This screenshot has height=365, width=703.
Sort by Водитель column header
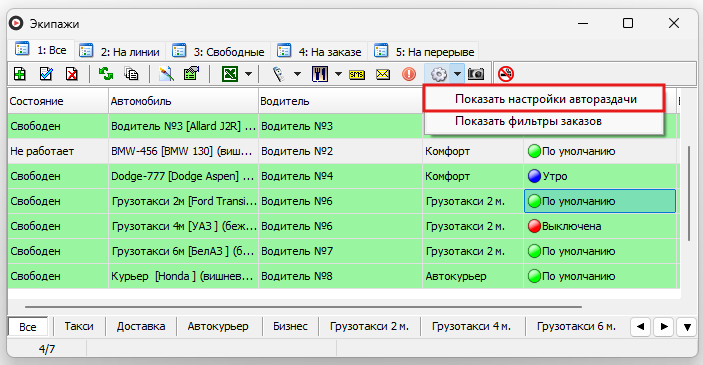coord(340,101)
